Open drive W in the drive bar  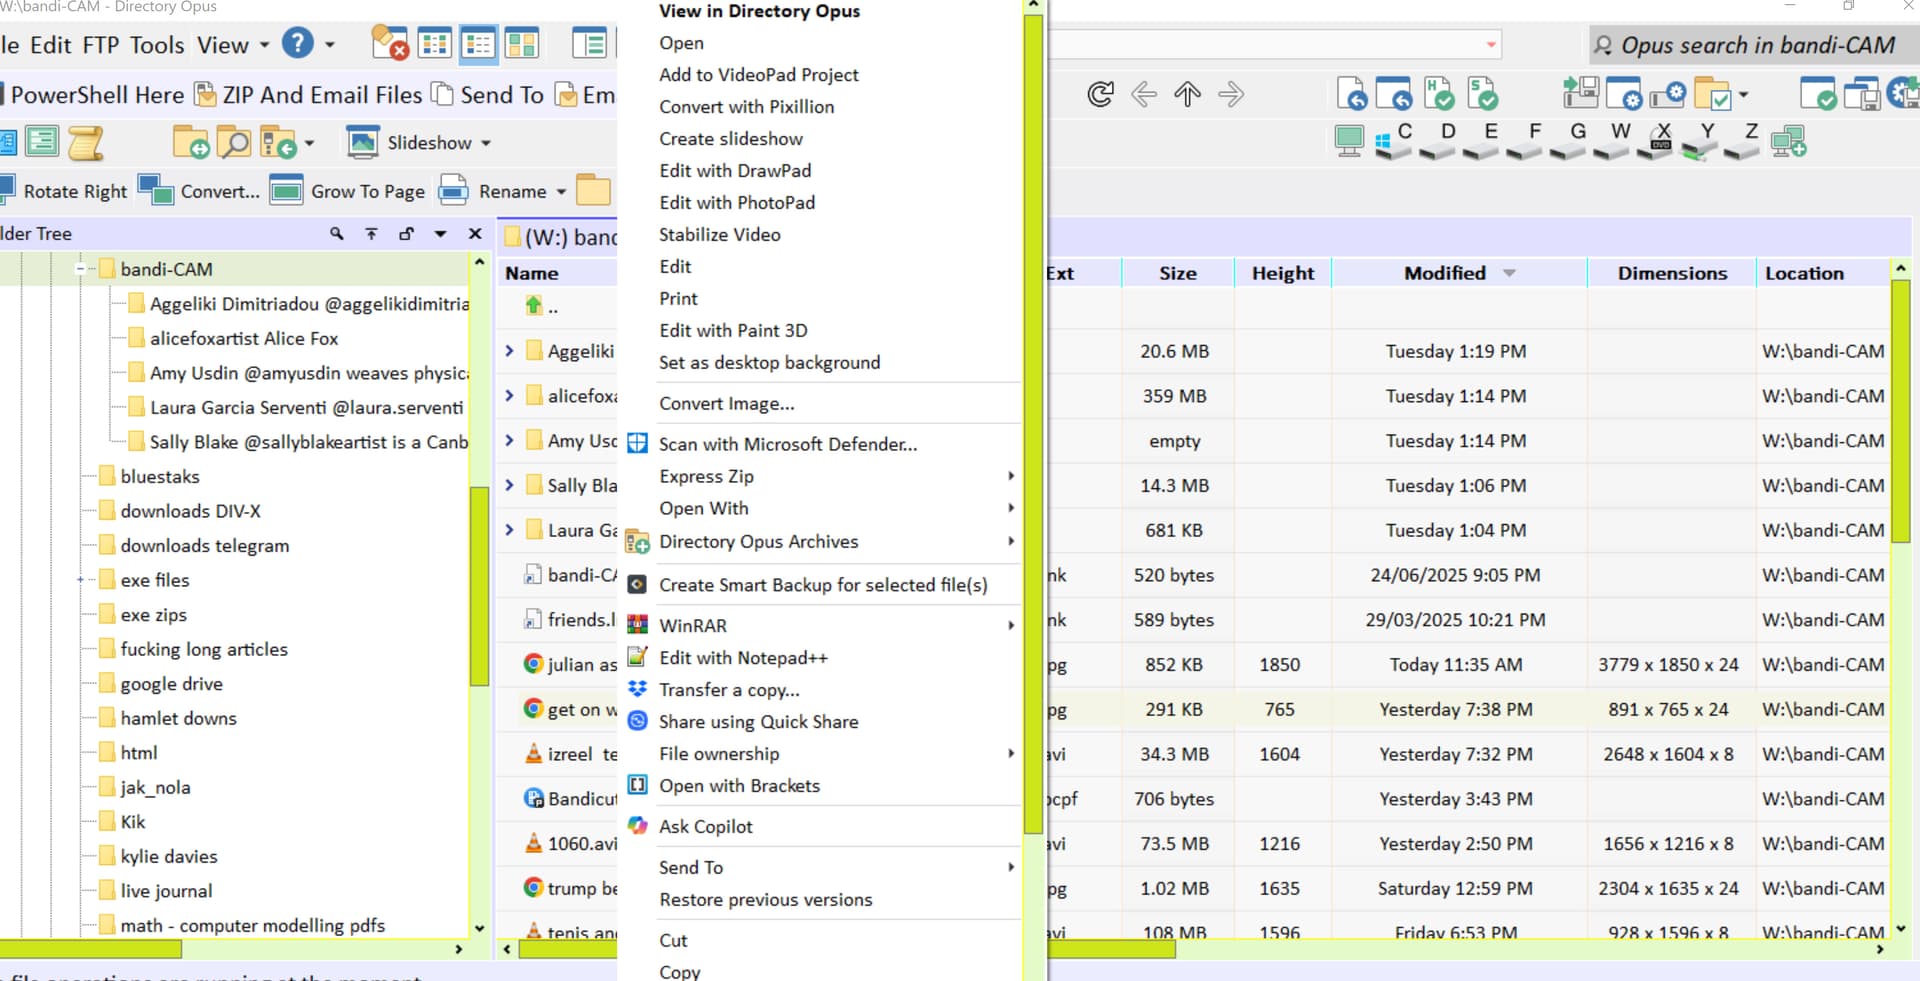(x=1613, y=141)
